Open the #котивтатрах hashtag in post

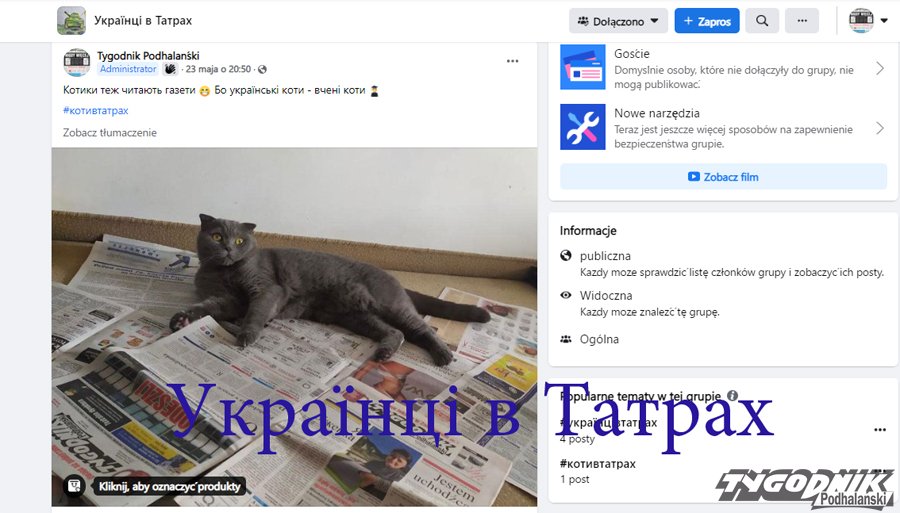click(96, 110)
